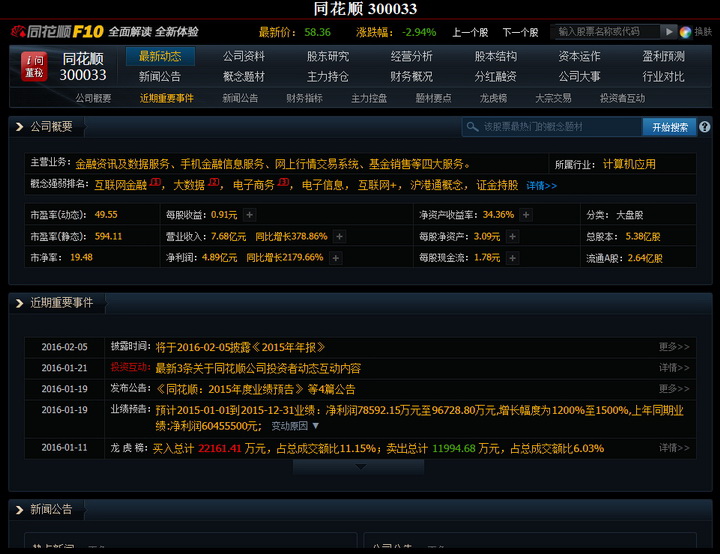The width and height of the screenshot is (720, 554).
Task: Expand the plus next to 每股净资产
Action: point(512,237)
